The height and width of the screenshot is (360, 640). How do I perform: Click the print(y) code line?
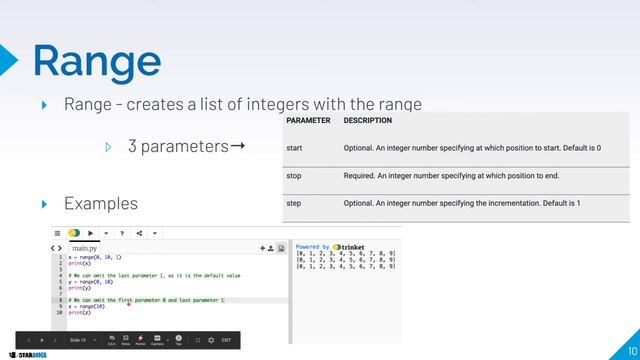click(x=80, y=288)
